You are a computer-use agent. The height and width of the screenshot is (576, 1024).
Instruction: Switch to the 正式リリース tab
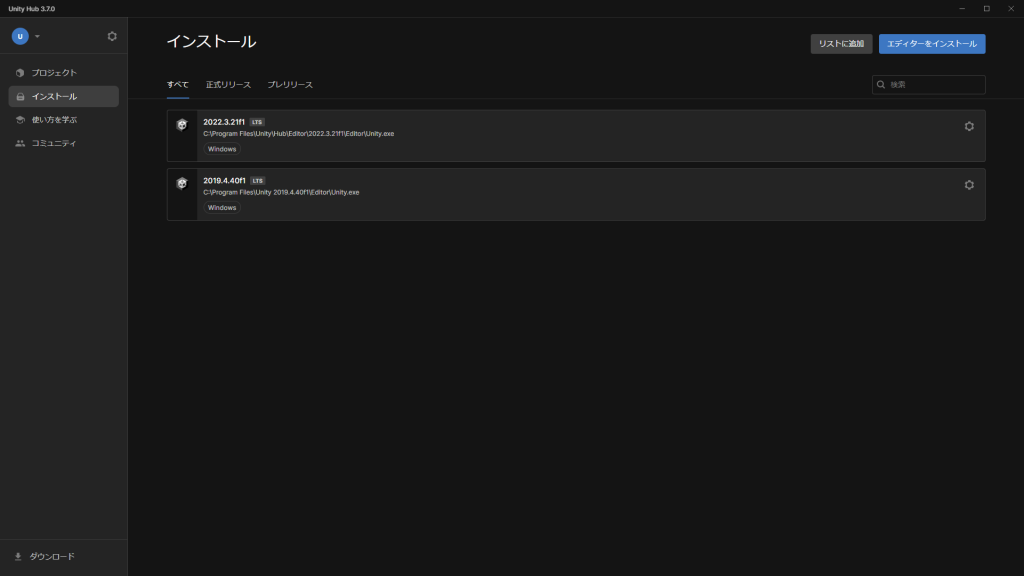tap(229, 85)
